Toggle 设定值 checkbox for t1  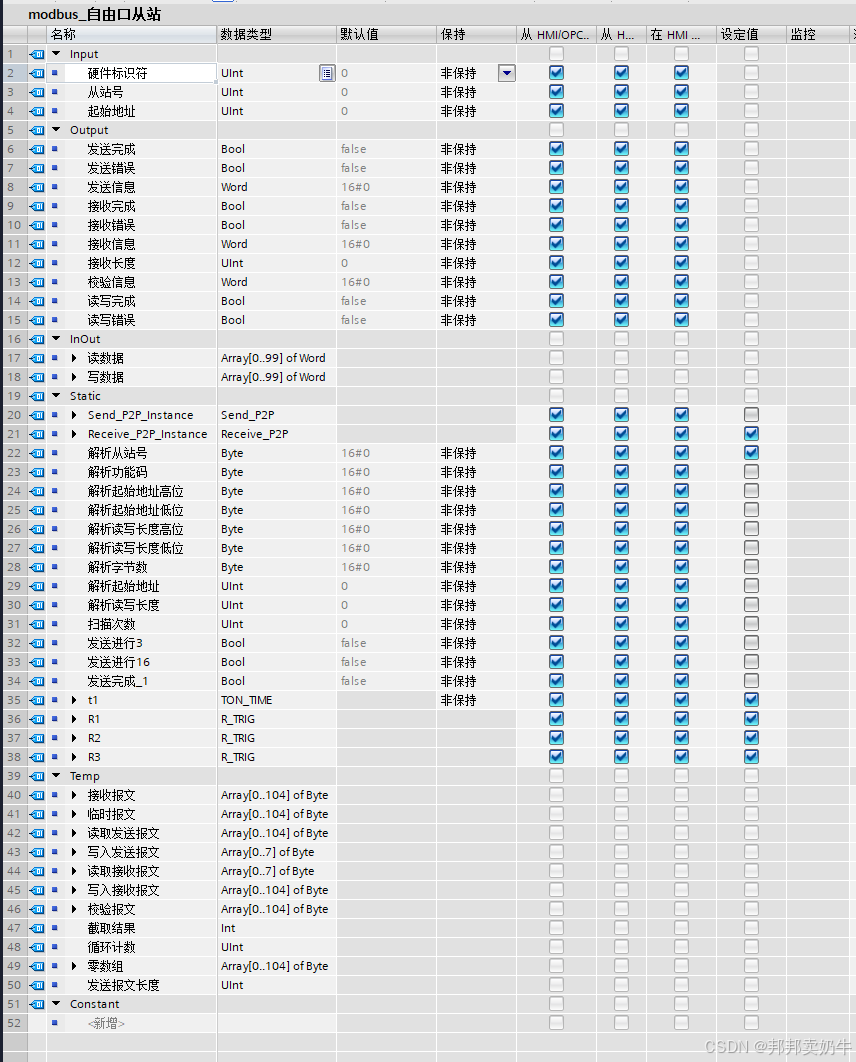click(751, 700)
